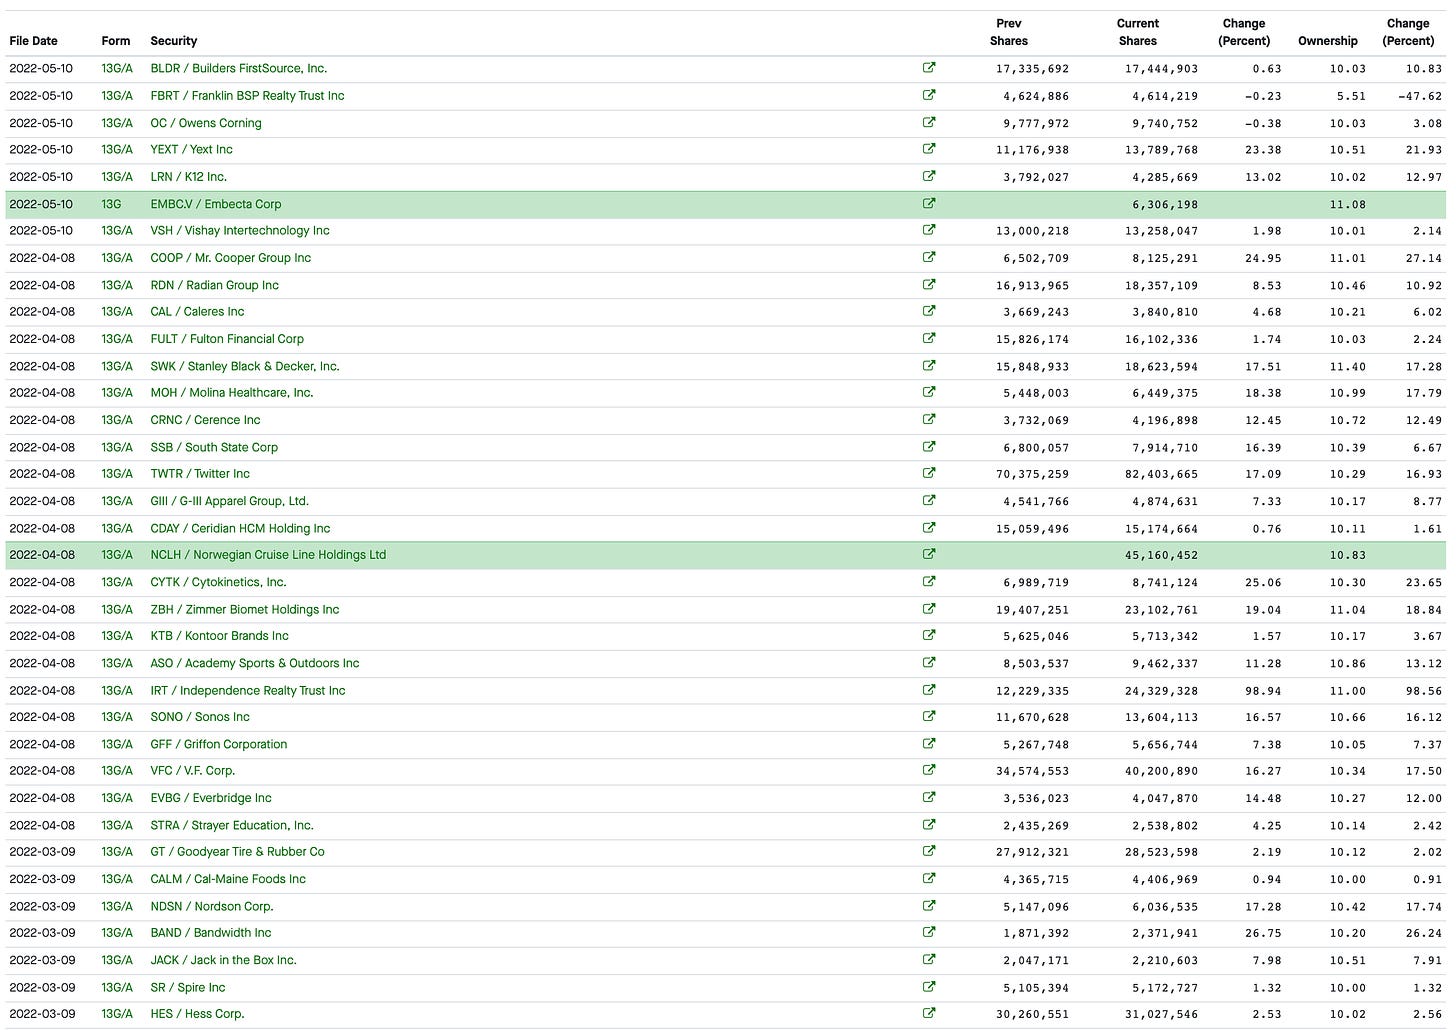Sort table by Security column header
Screen dimensions: 1456x1030
(174, 41)
